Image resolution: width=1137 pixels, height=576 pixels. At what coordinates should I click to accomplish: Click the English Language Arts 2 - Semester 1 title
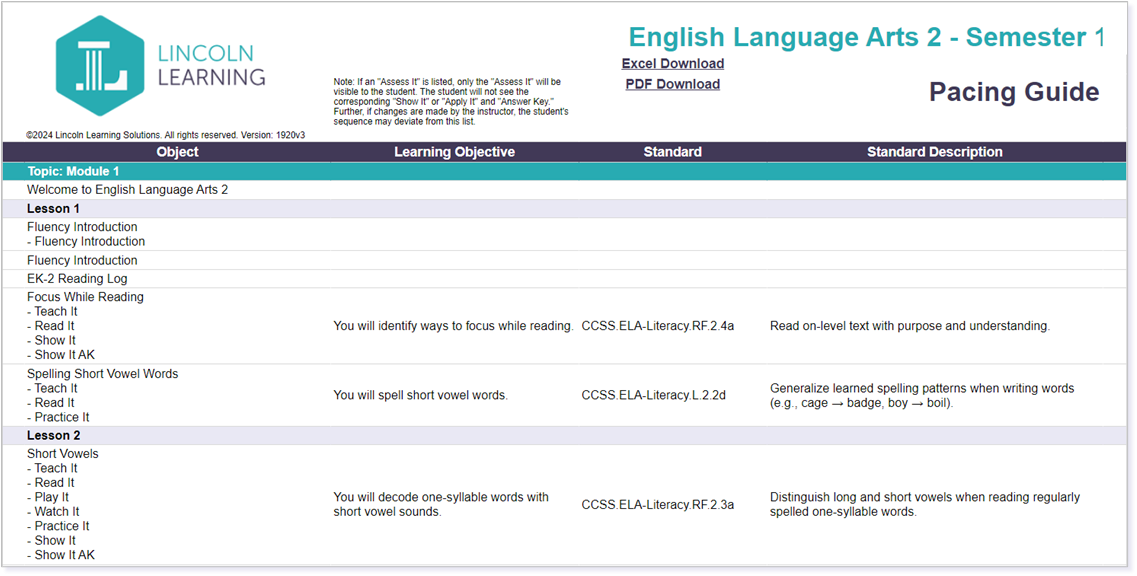[866, 38]
